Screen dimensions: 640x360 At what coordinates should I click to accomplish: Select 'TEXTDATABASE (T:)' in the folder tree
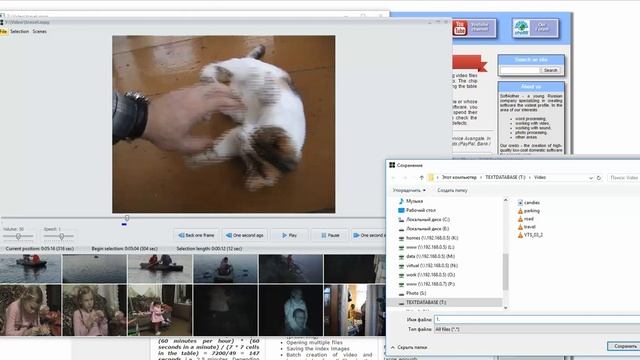click(426, 302)
